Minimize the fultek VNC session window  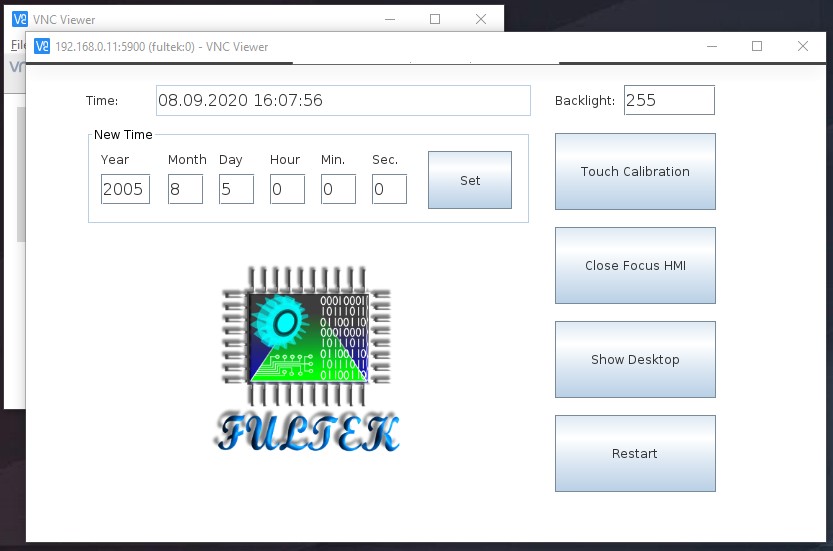[711, 46]
